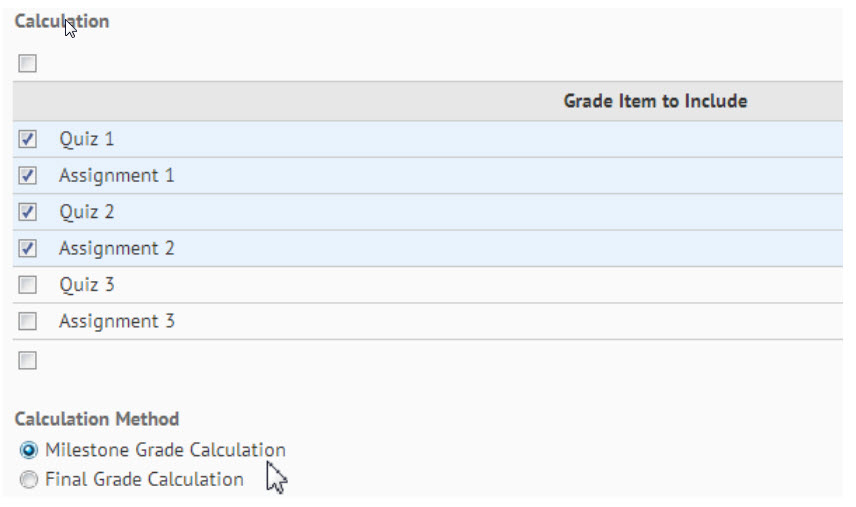Select the Milestone Grade Calculation radio button
The width and height of the screenshot is (856, 507).
(28, 450)
